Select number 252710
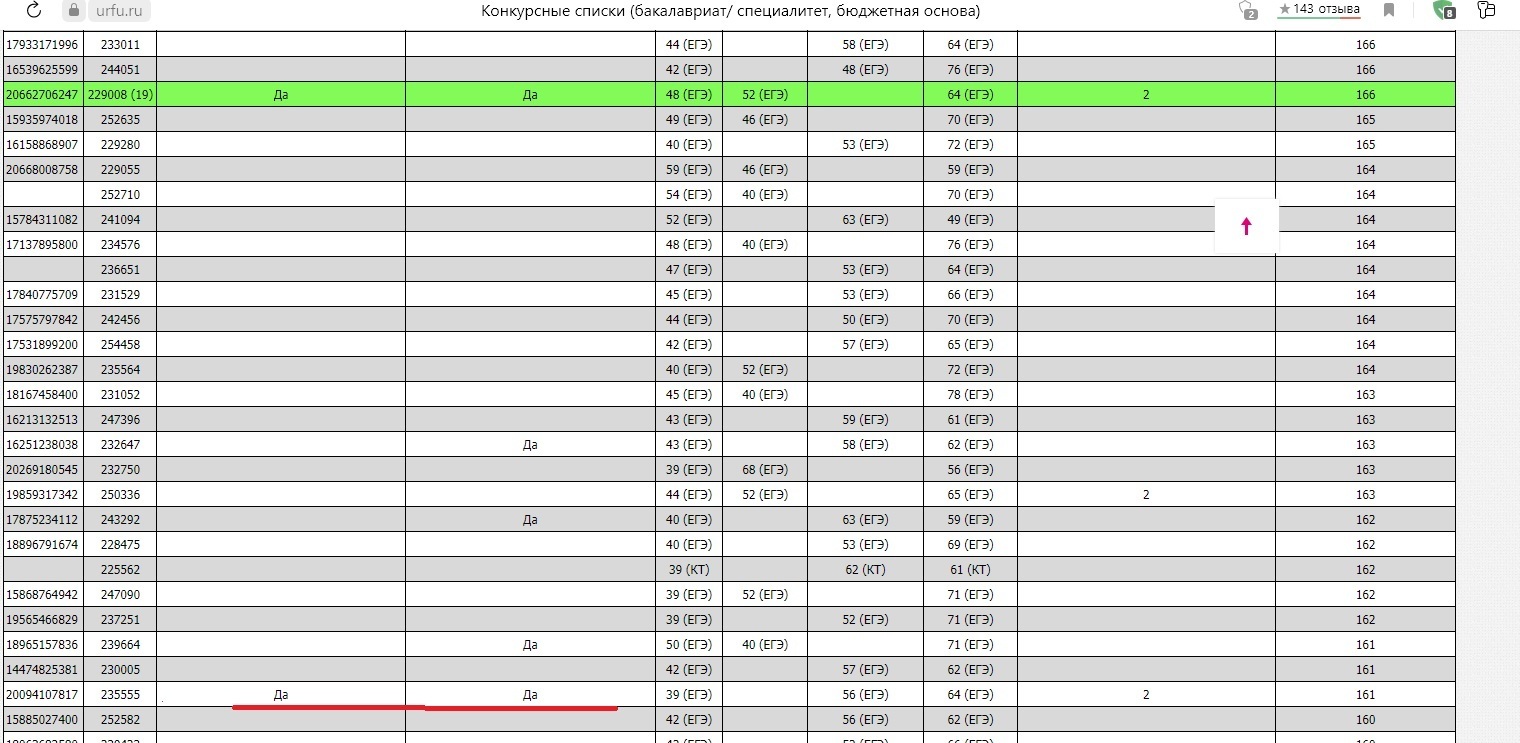 point(120,195)
